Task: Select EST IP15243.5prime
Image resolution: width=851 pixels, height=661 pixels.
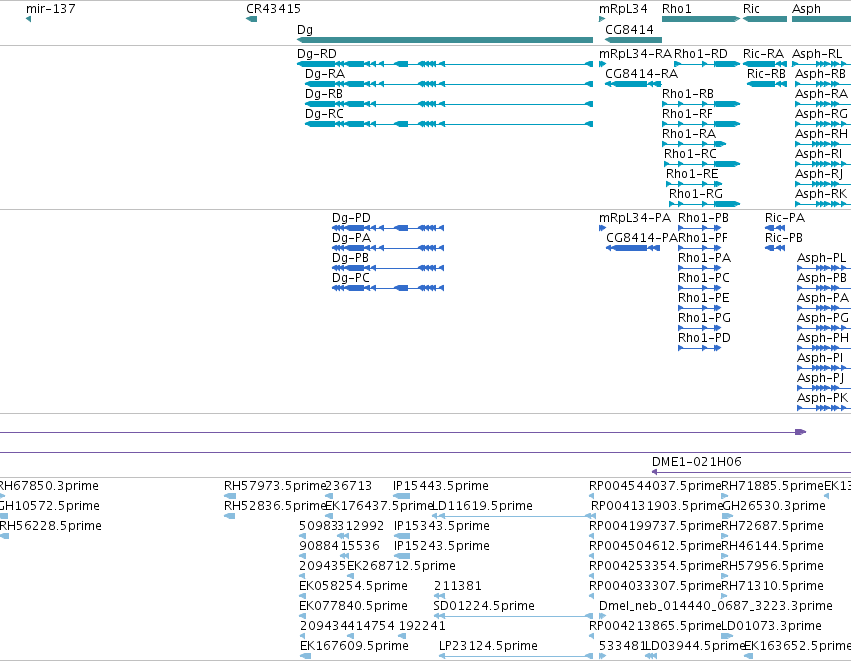Action: pyautogui.click(x=402, y=556)
